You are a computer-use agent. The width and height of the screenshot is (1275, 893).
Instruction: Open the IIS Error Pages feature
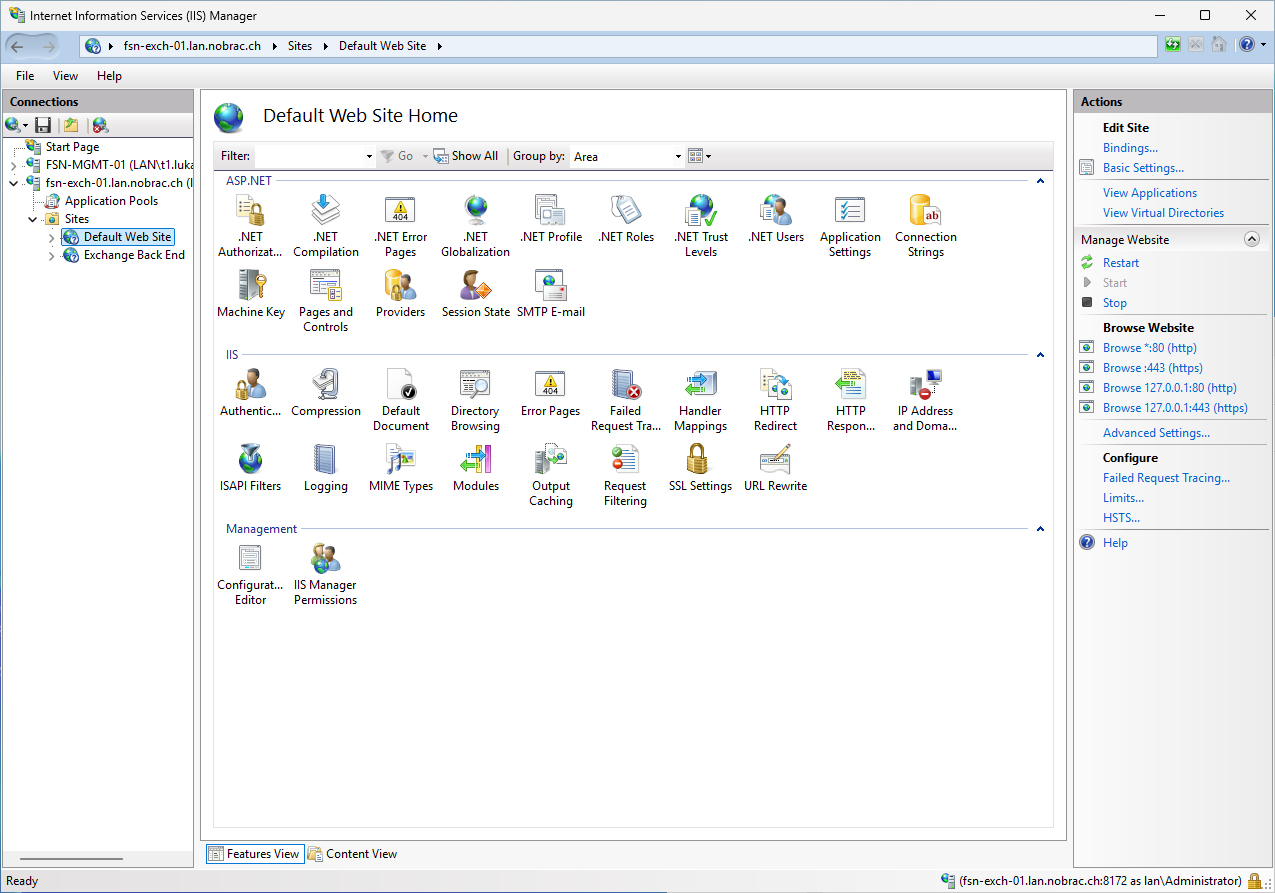550,393
